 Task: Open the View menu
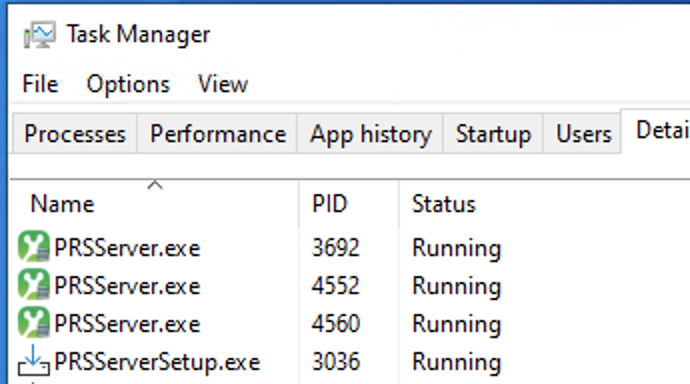tap(223, 84)
